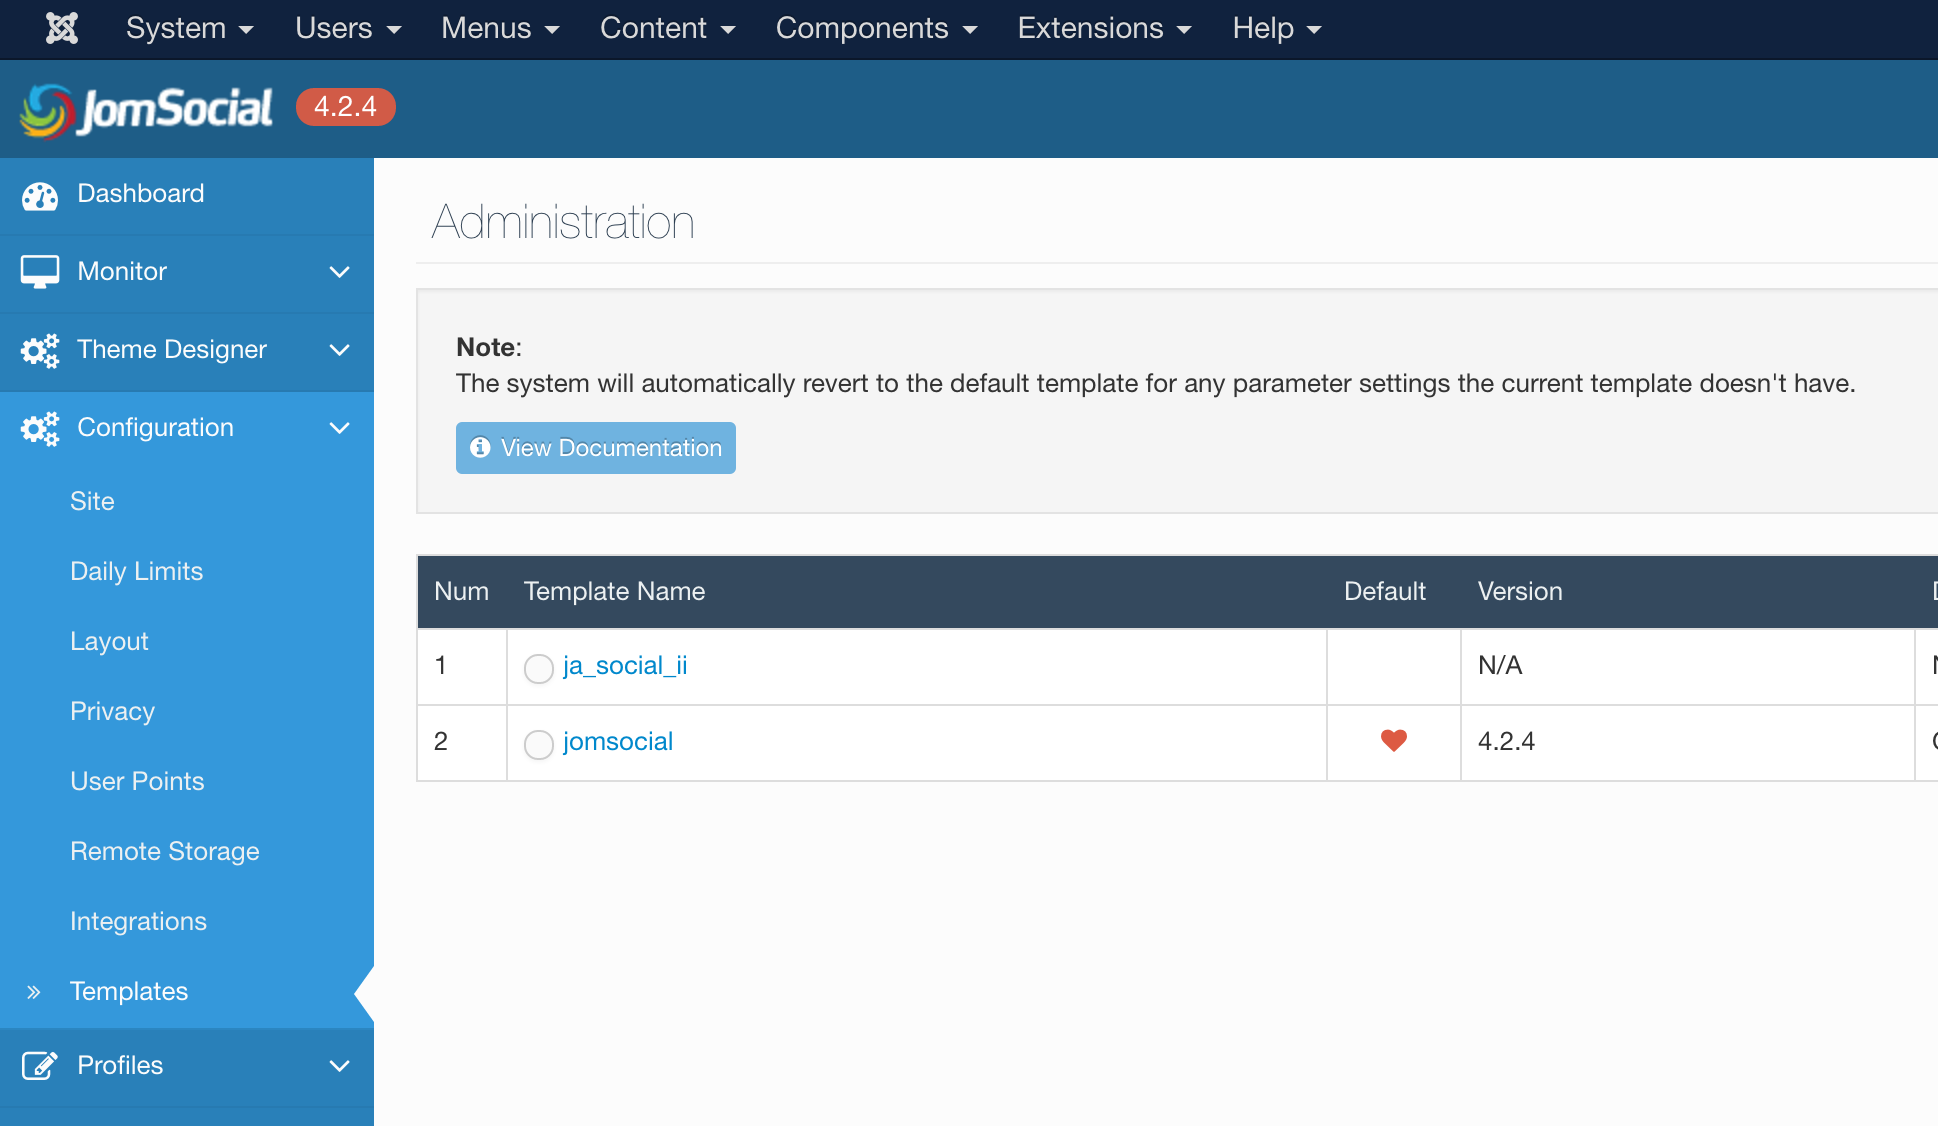Click the Template Name column header

614,591
